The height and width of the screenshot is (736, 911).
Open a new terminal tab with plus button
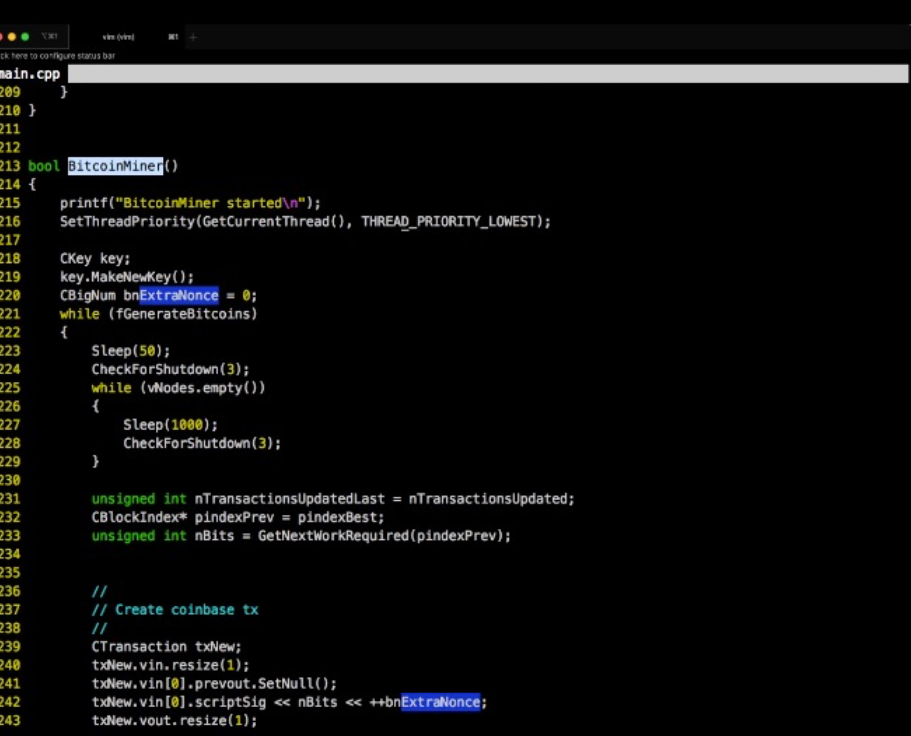[x=193, y=37]
